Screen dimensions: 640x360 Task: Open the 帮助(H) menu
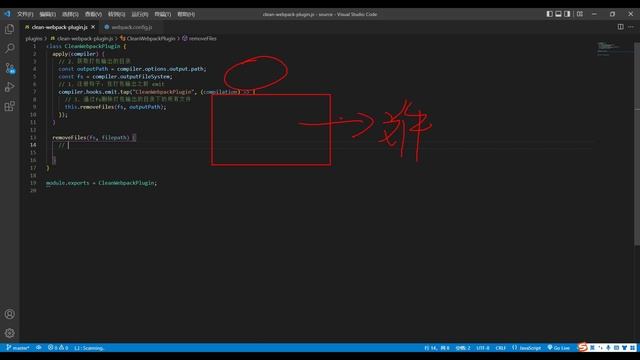pyautogui.click(x=186, y=14)
